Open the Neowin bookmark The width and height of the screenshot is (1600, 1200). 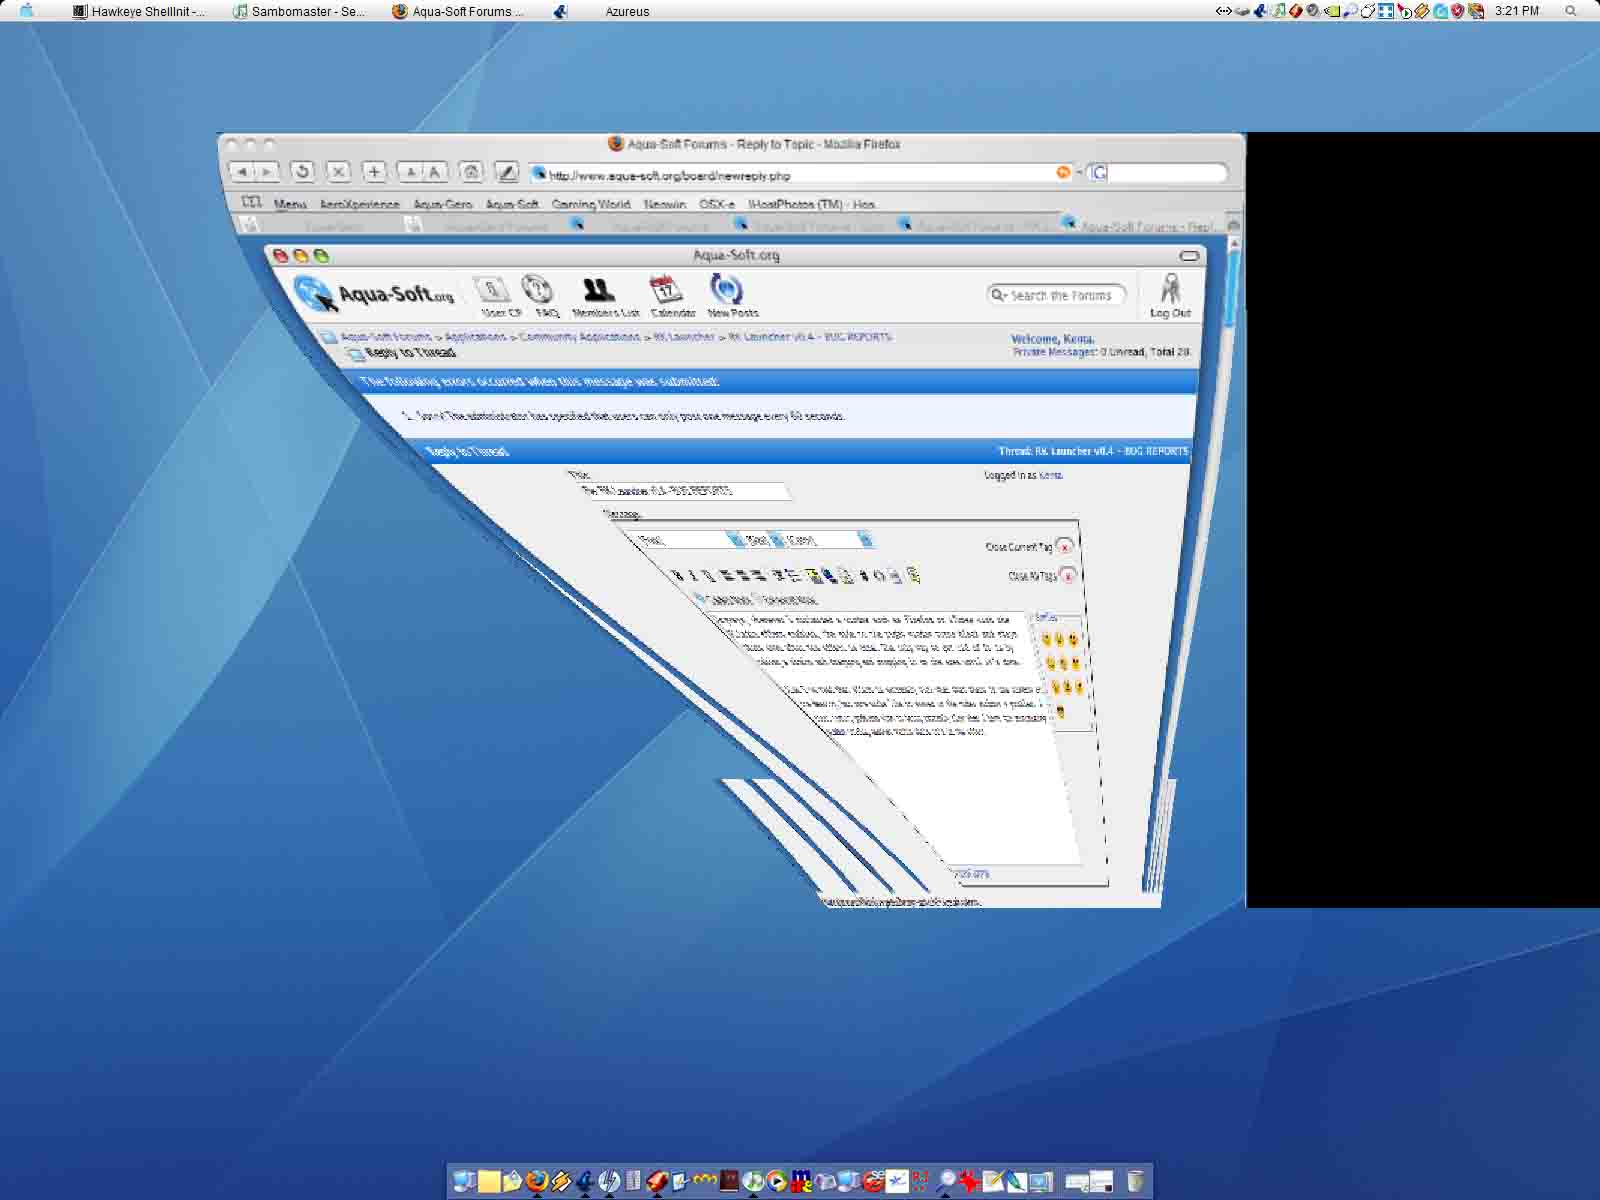pos(665,203)
